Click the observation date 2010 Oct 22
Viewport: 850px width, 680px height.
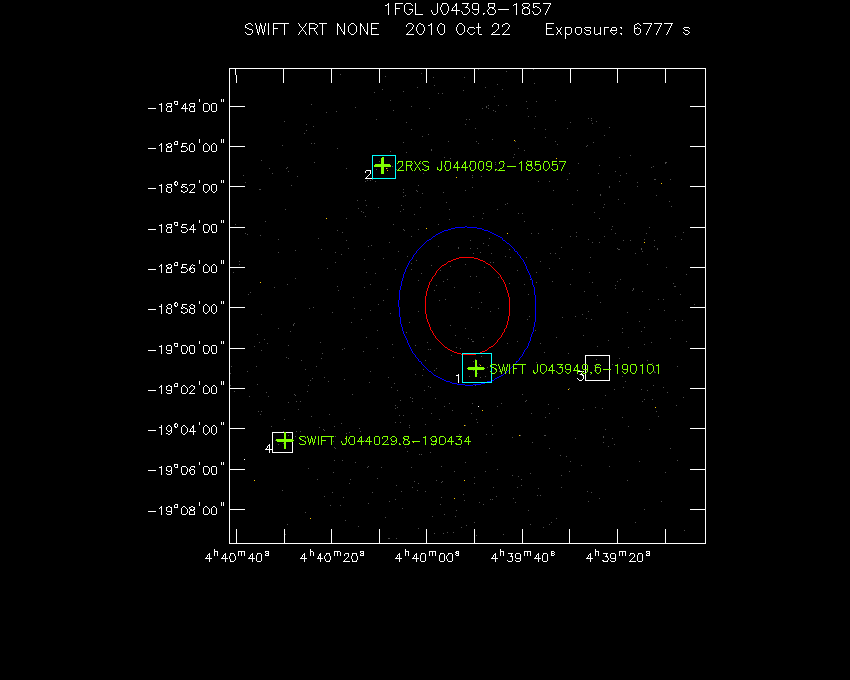[458, 29]
